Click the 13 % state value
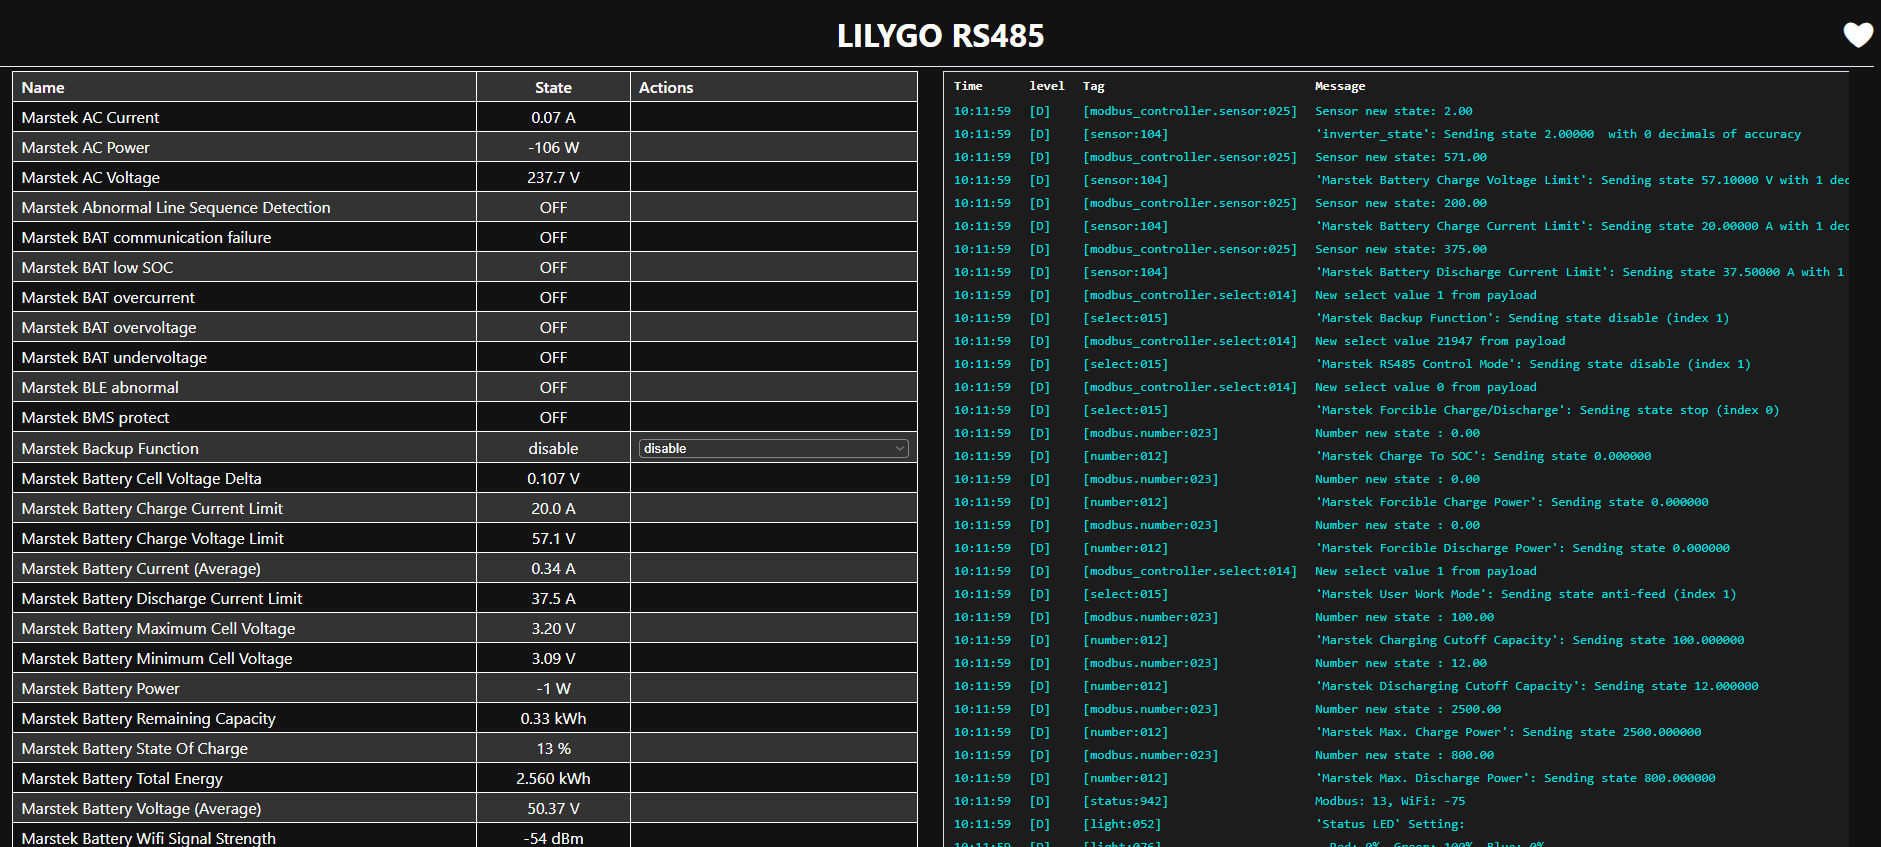Image resolution: width=1881 pixels, height=847 pixels. tap(553, 748)
